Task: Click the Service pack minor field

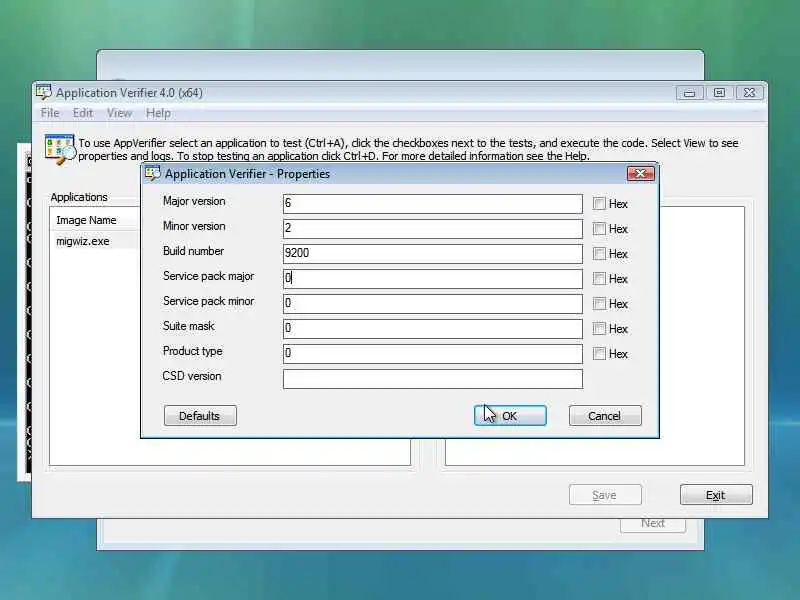Action: click(x=433, y=304)
